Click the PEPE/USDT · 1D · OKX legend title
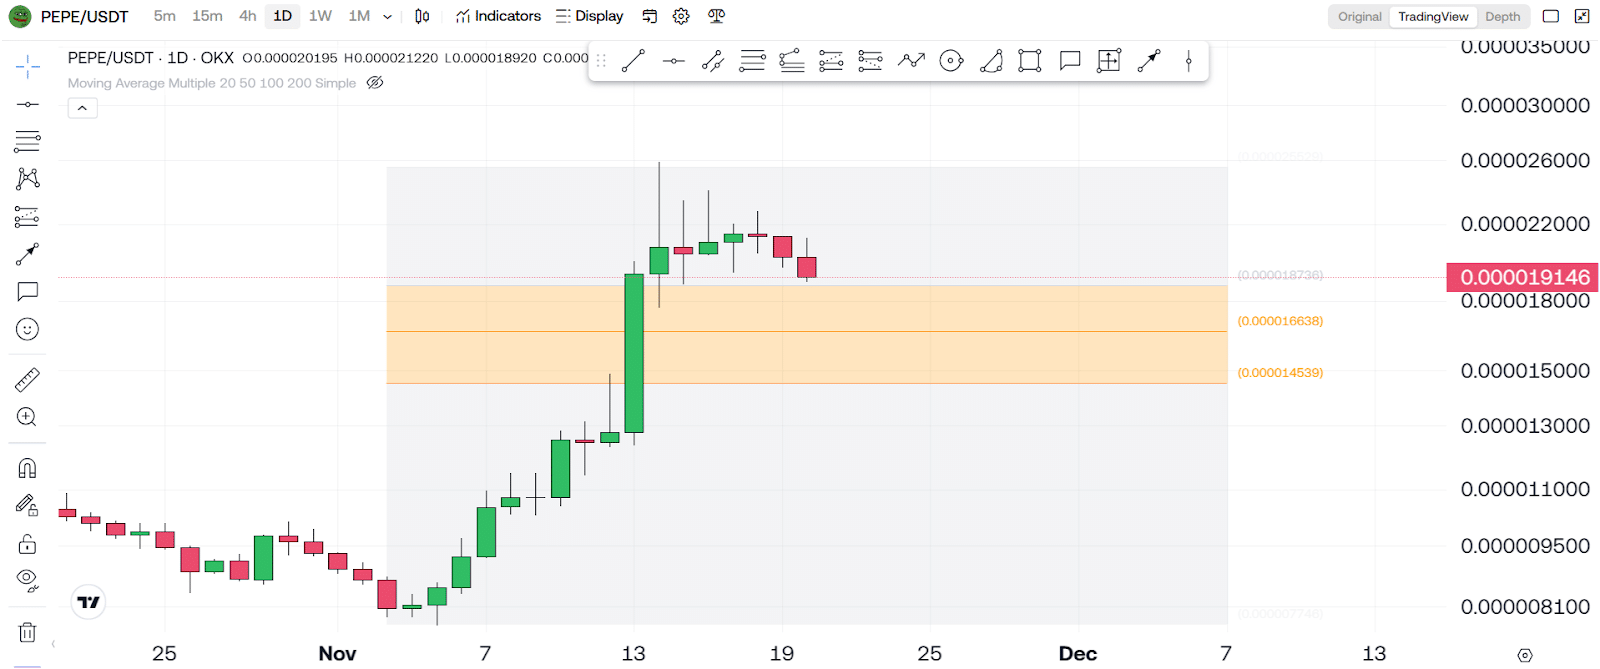The height and width of the screenshot is (669, 1600). coord(151,58)
